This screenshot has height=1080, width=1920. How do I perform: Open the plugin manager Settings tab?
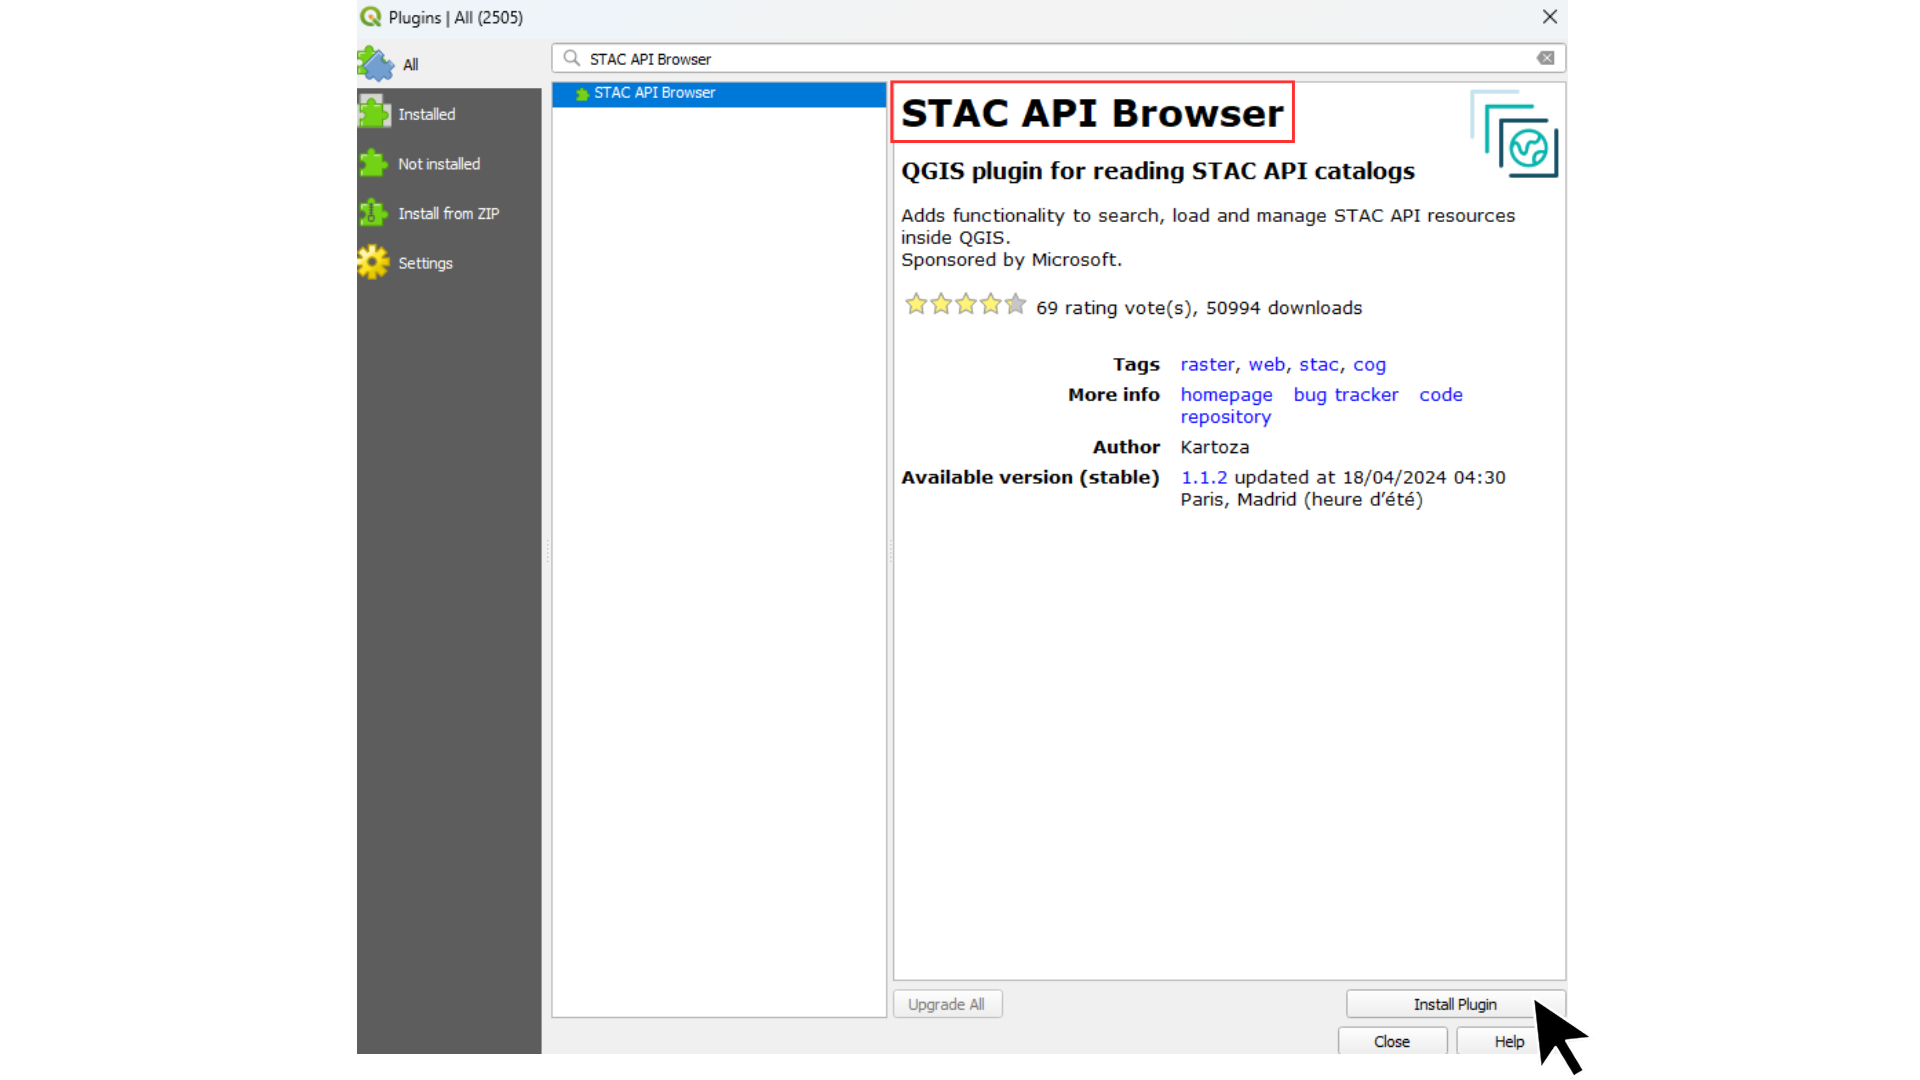[449, 263]
